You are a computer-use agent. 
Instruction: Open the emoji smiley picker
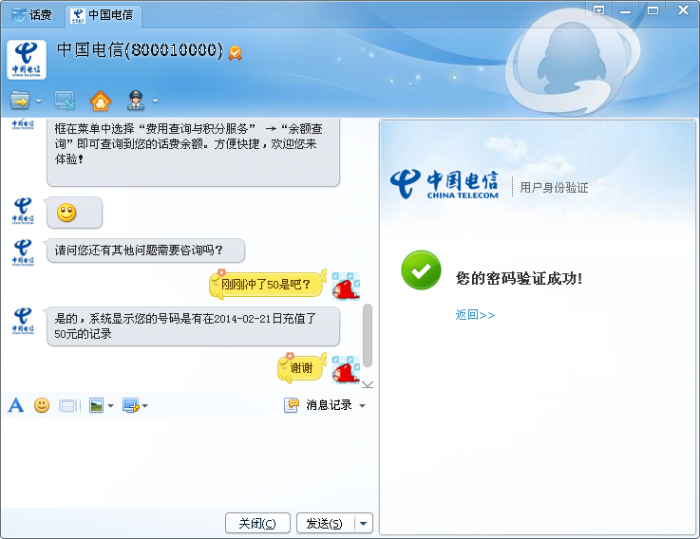click(42, 405)
